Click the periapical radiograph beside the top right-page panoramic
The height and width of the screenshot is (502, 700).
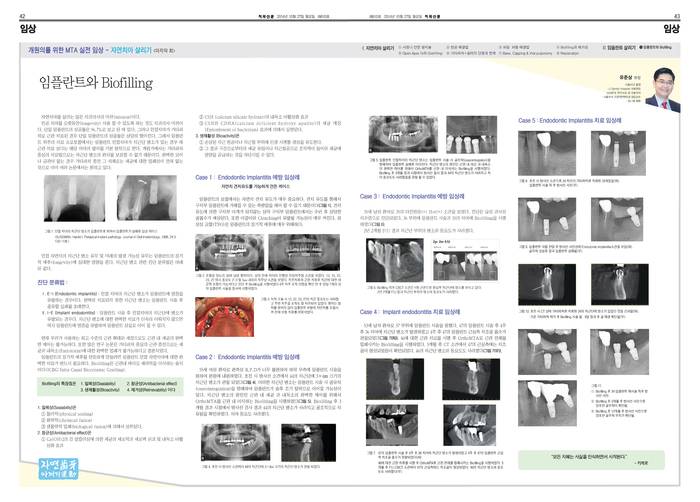tap(471, 134)
